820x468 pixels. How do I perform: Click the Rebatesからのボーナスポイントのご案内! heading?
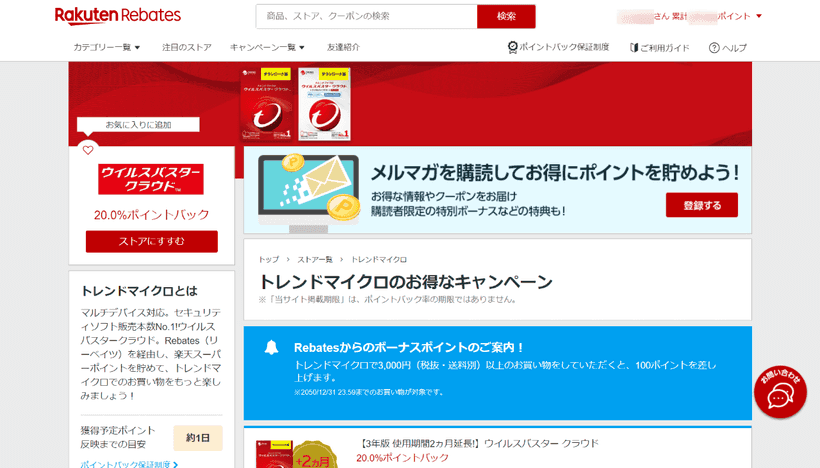(x=408, y=347)
